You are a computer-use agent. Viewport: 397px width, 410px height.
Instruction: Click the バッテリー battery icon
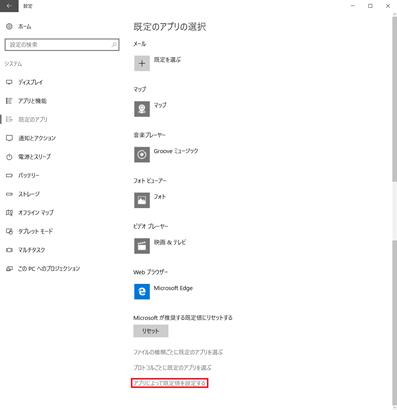tap(9, 175)
